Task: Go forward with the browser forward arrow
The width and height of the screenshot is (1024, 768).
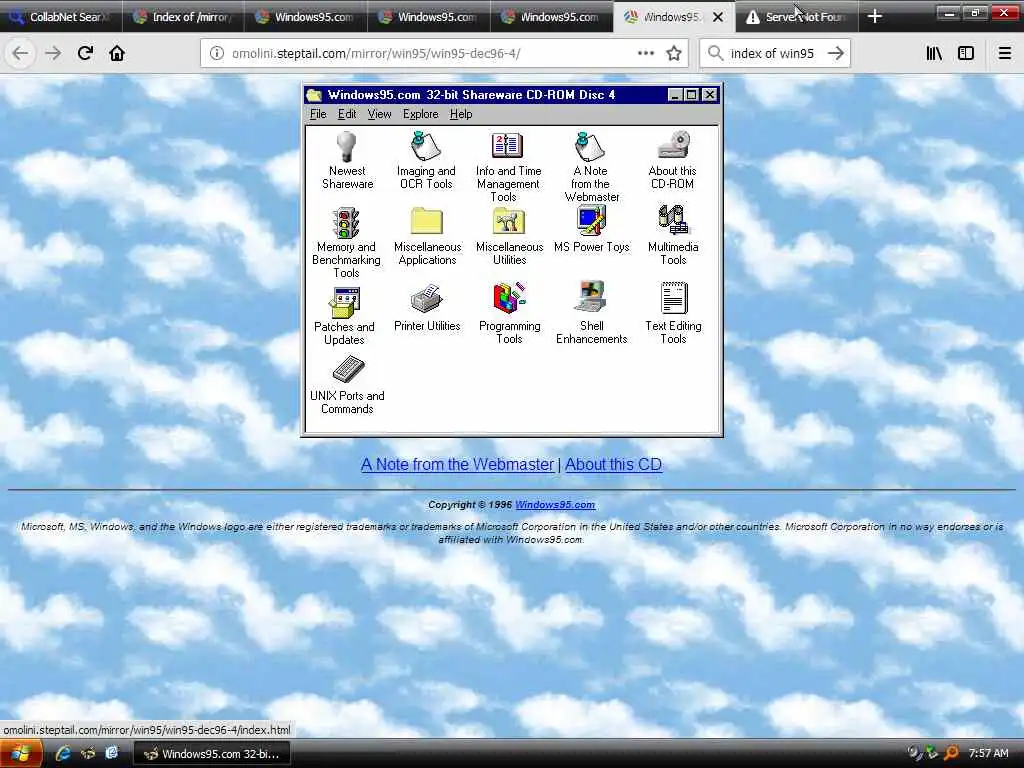Action: (x=53, y=54)
